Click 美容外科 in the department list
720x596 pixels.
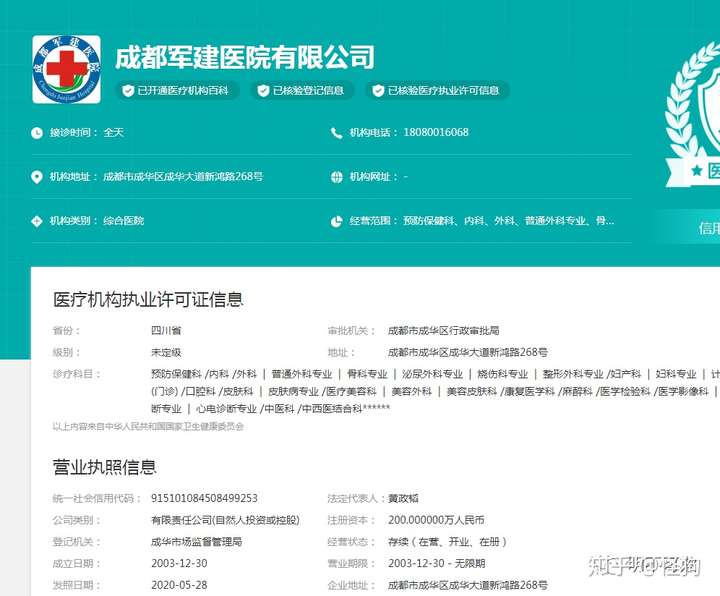[x=411, y=391]
